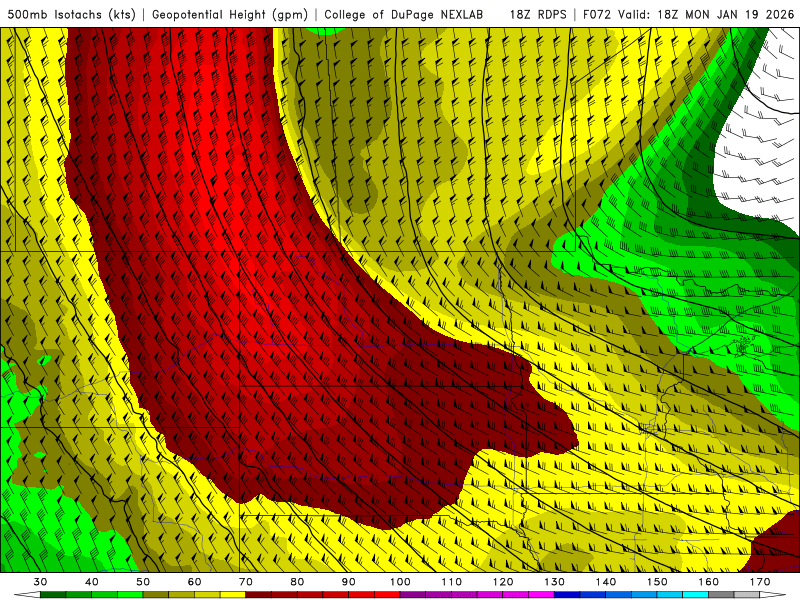Click the legend value 170

click(x=760, y=582)
